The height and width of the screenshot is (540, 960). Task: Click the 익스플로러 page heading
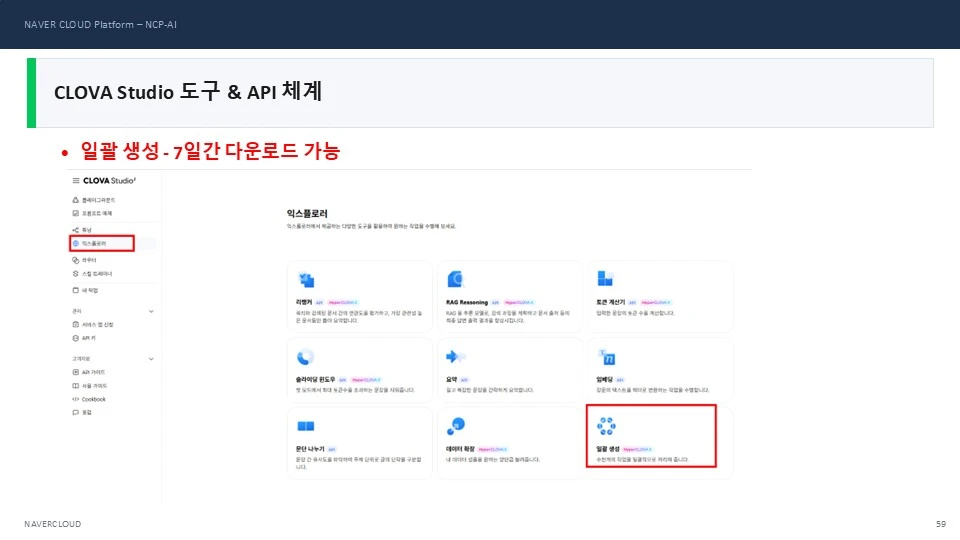click(307, 214)
